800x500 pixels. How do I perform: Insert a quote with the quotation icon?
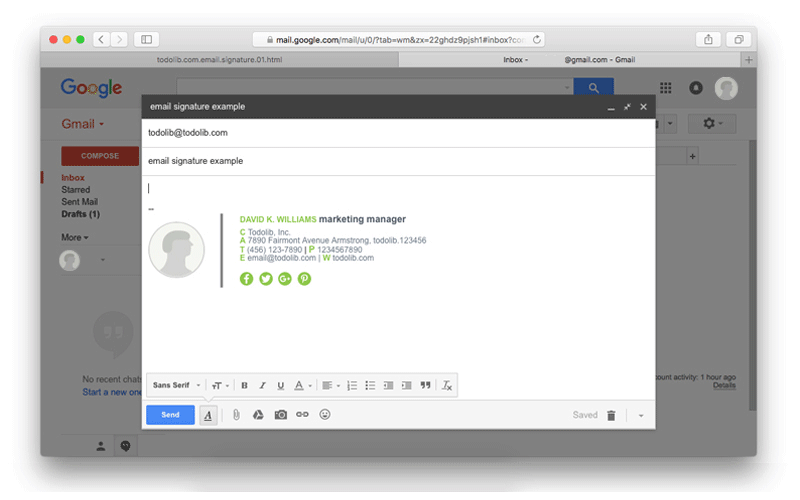point(426,385)
